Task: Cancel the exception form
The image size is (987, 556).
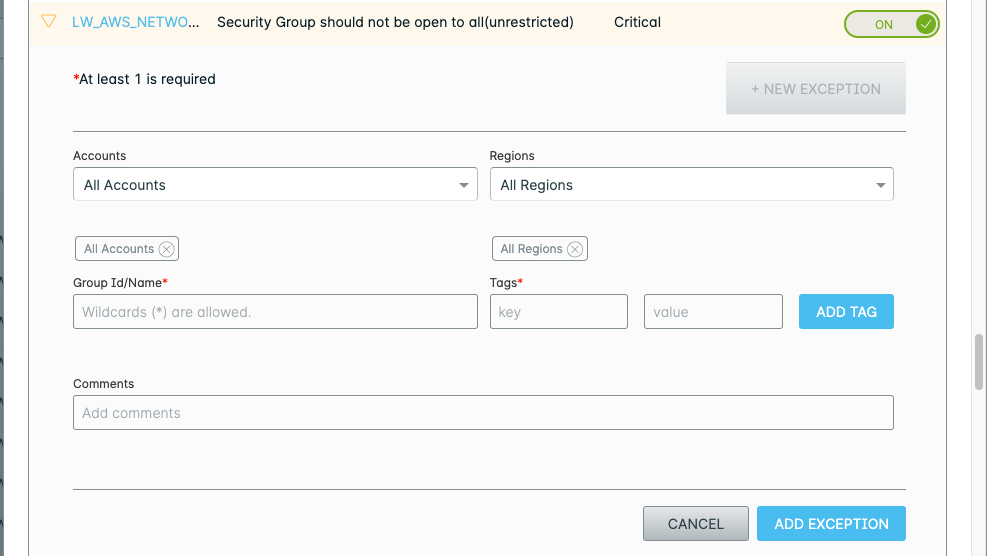Action: click(695, 524)
